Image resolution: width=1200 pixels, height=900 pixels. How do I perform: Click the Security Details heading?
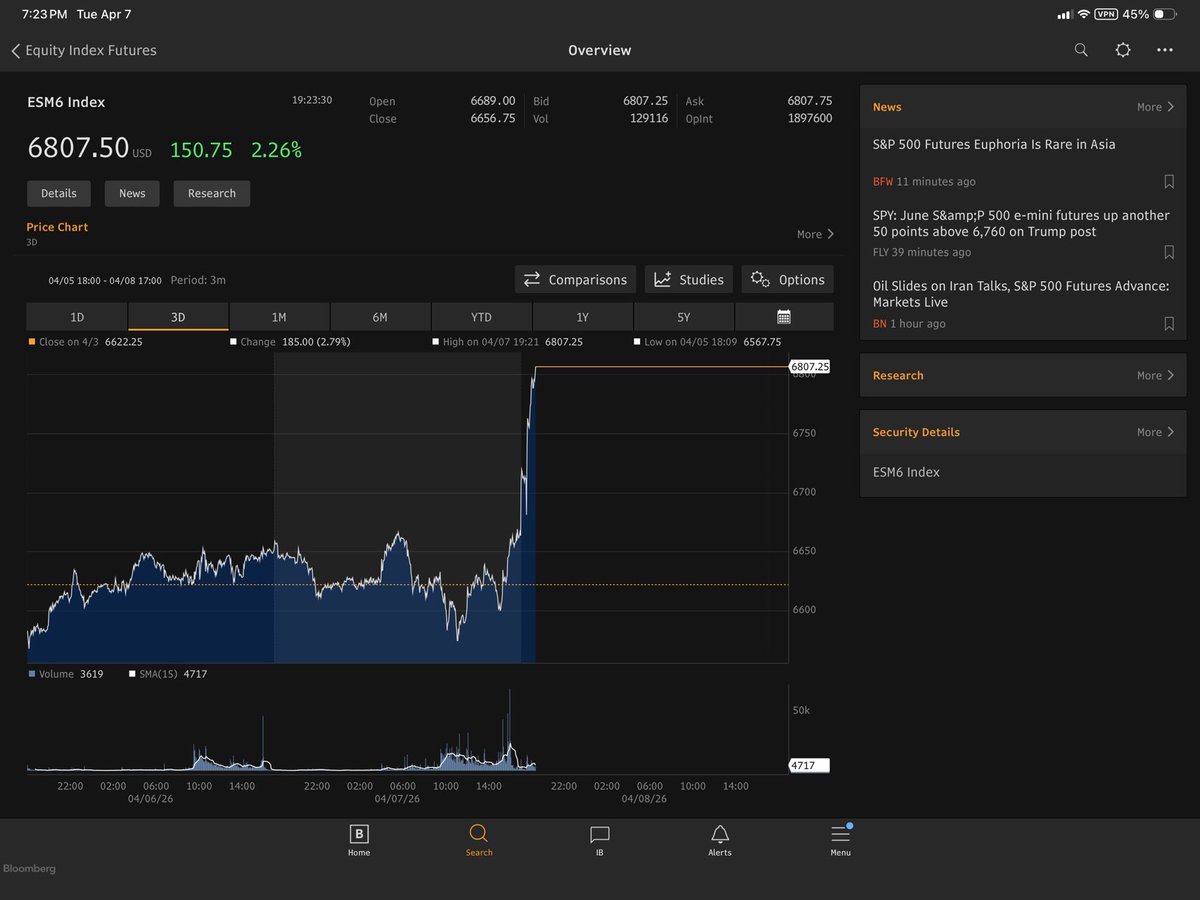pyautogui.click(x=916, y=432)
